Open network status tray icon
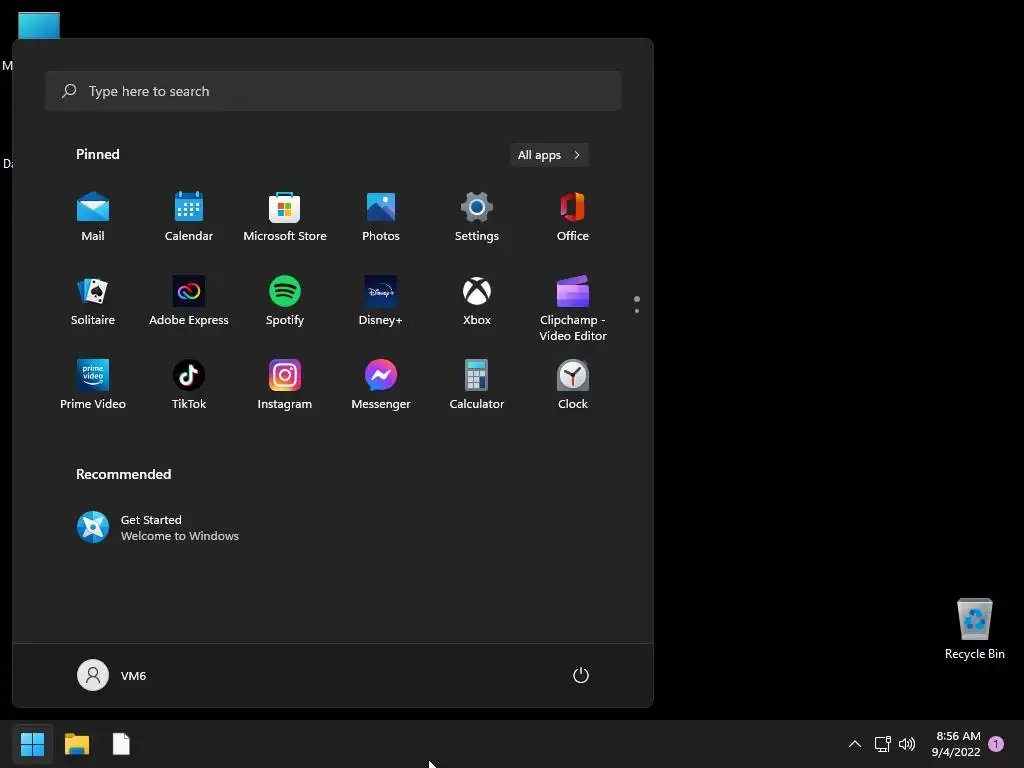Image resolution: width=1024 pixels, height=768 pixels. click(882, 744)
